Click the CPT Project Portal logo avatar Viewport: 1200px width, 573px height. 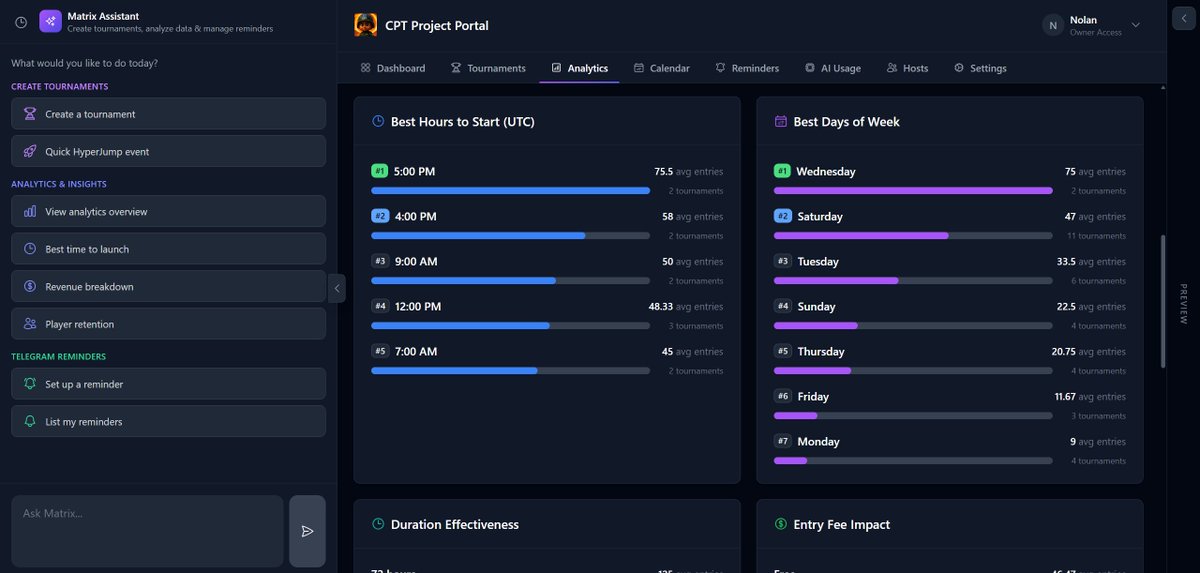point(366,25)
